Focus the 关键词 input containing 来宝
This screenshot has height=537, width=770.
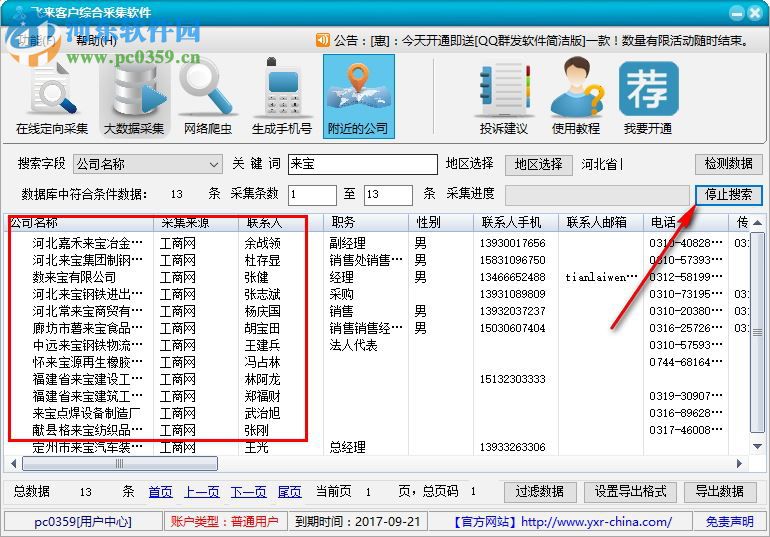[362, 164]
